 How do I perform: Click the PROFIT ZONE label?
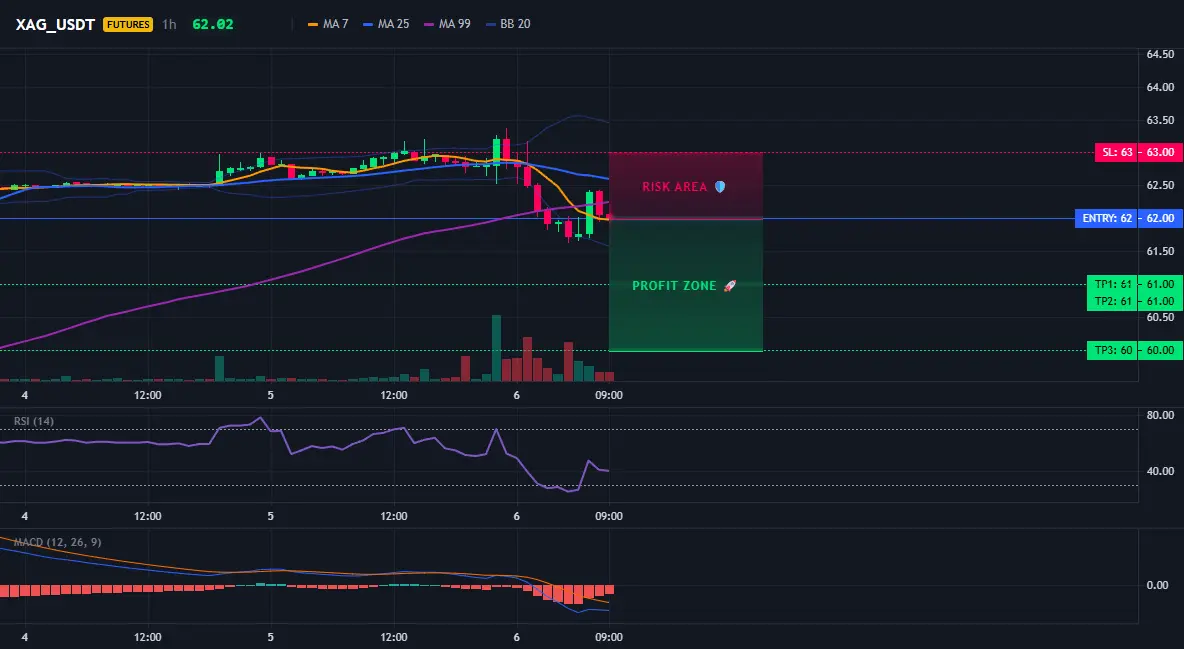pos(674,286)
